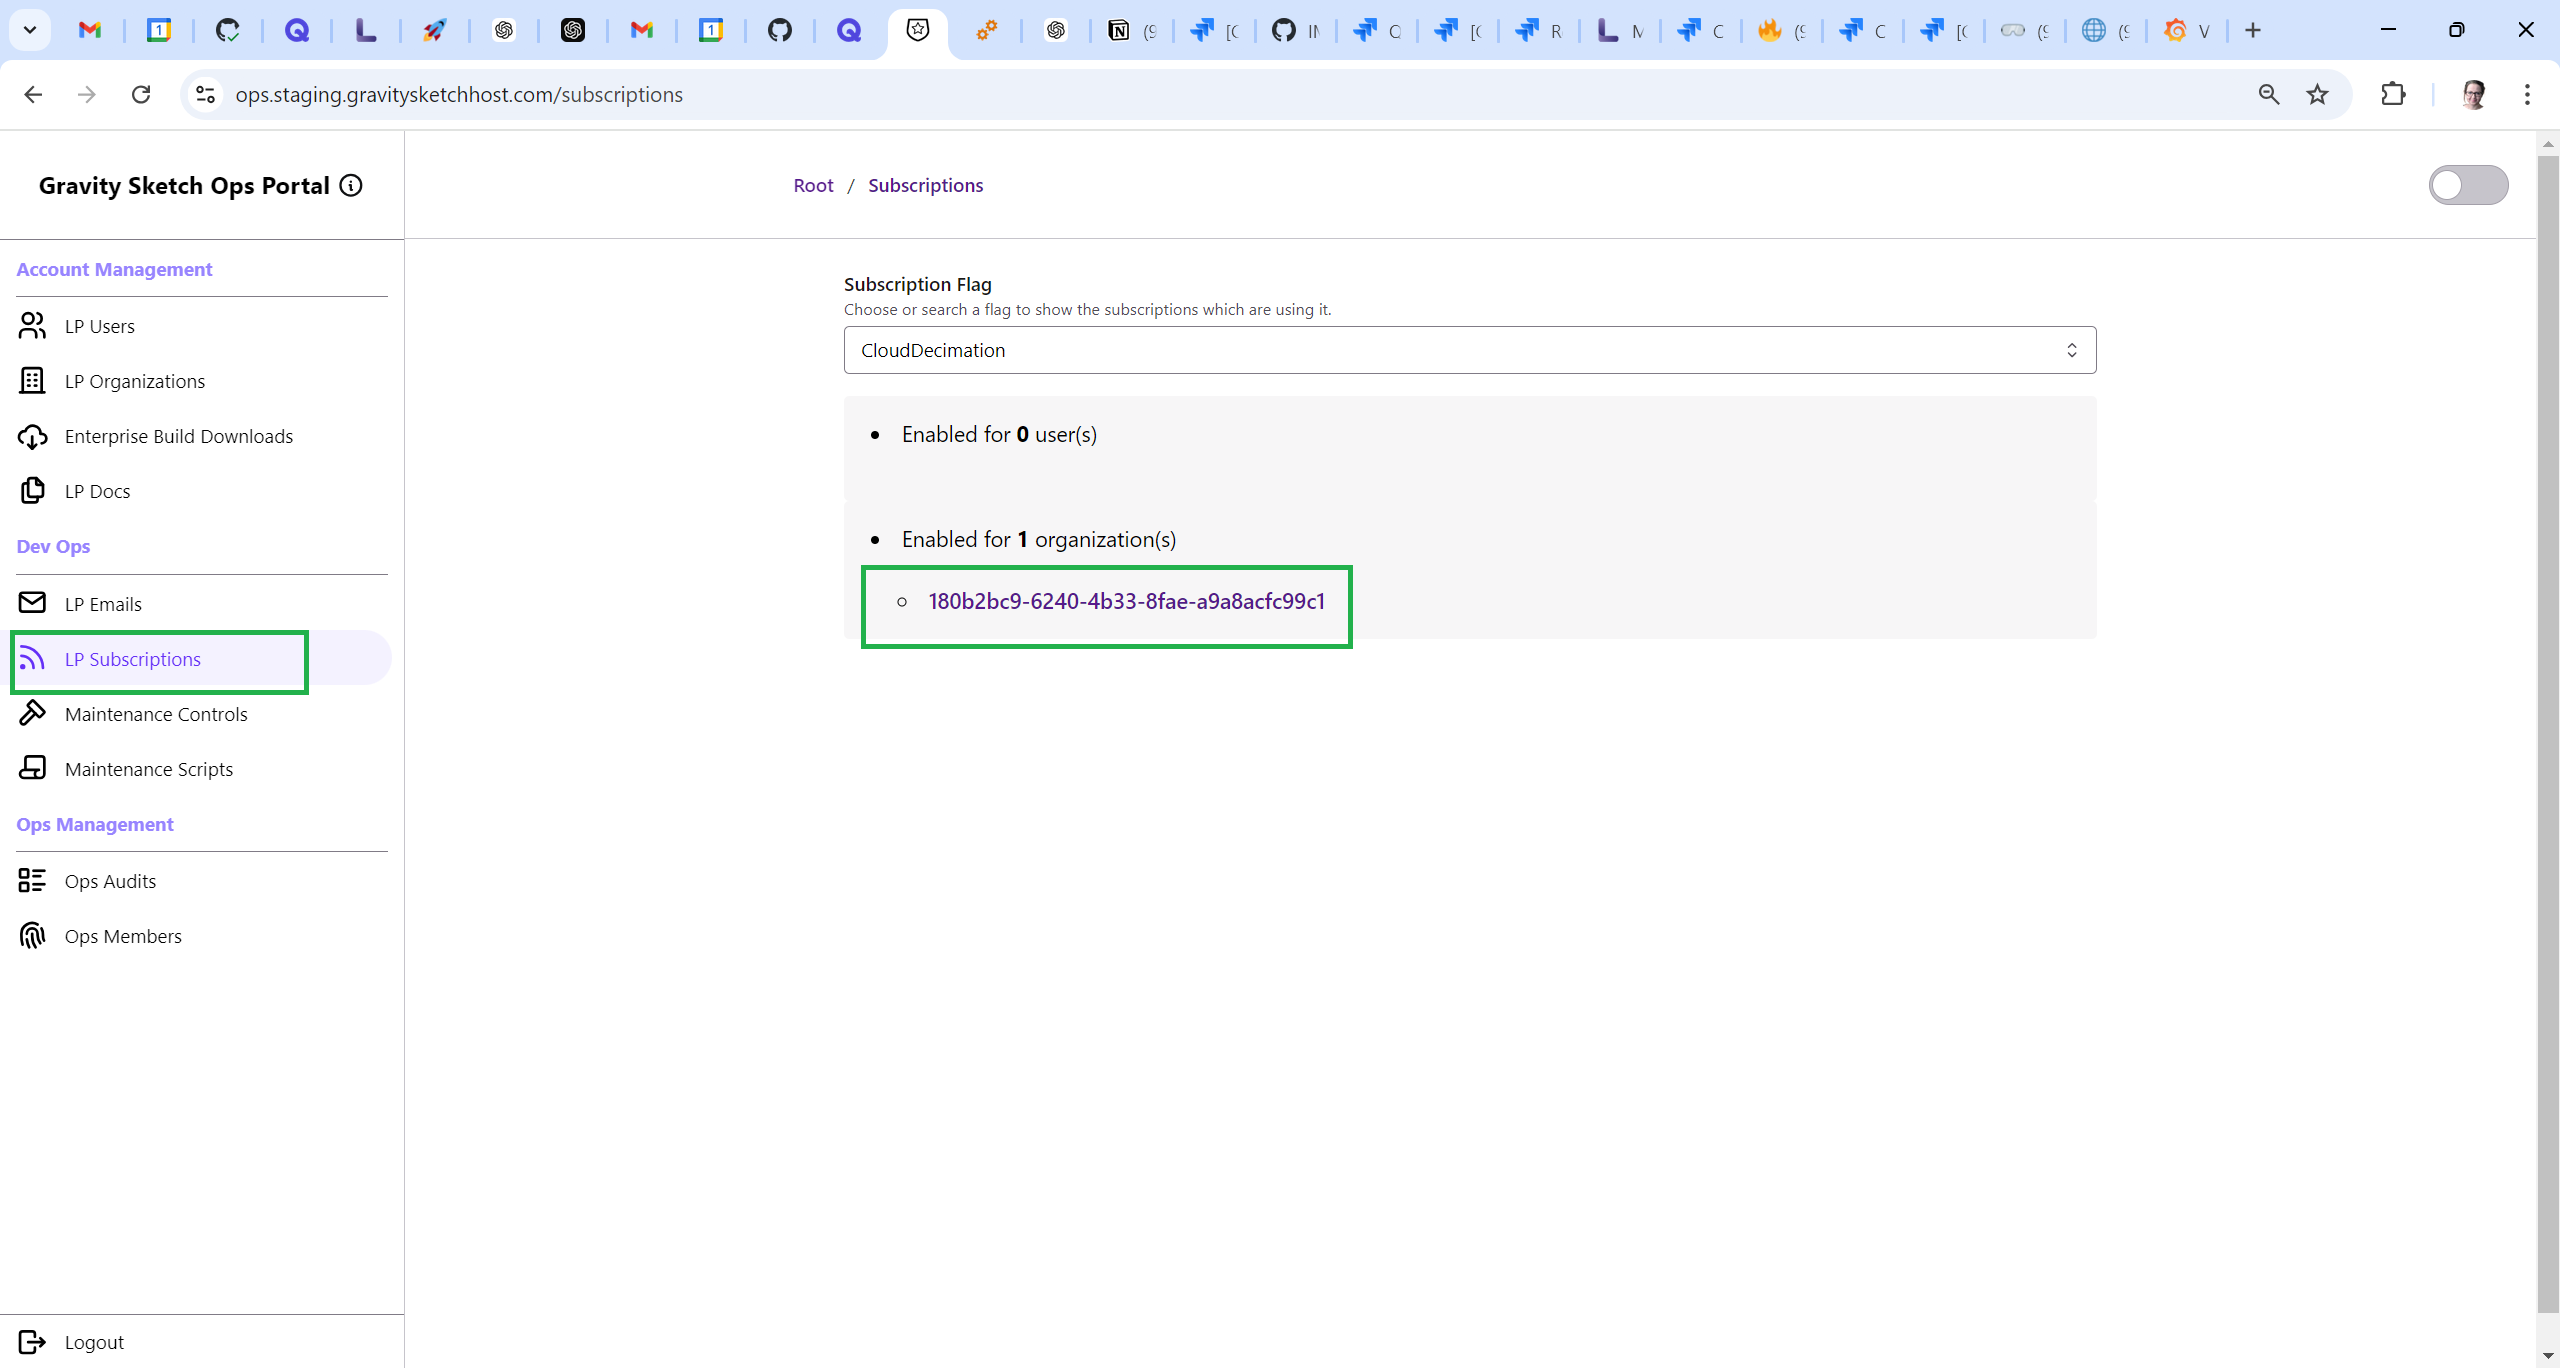Select LP Subscriptions in the sidebar

(x=133, y=659)
